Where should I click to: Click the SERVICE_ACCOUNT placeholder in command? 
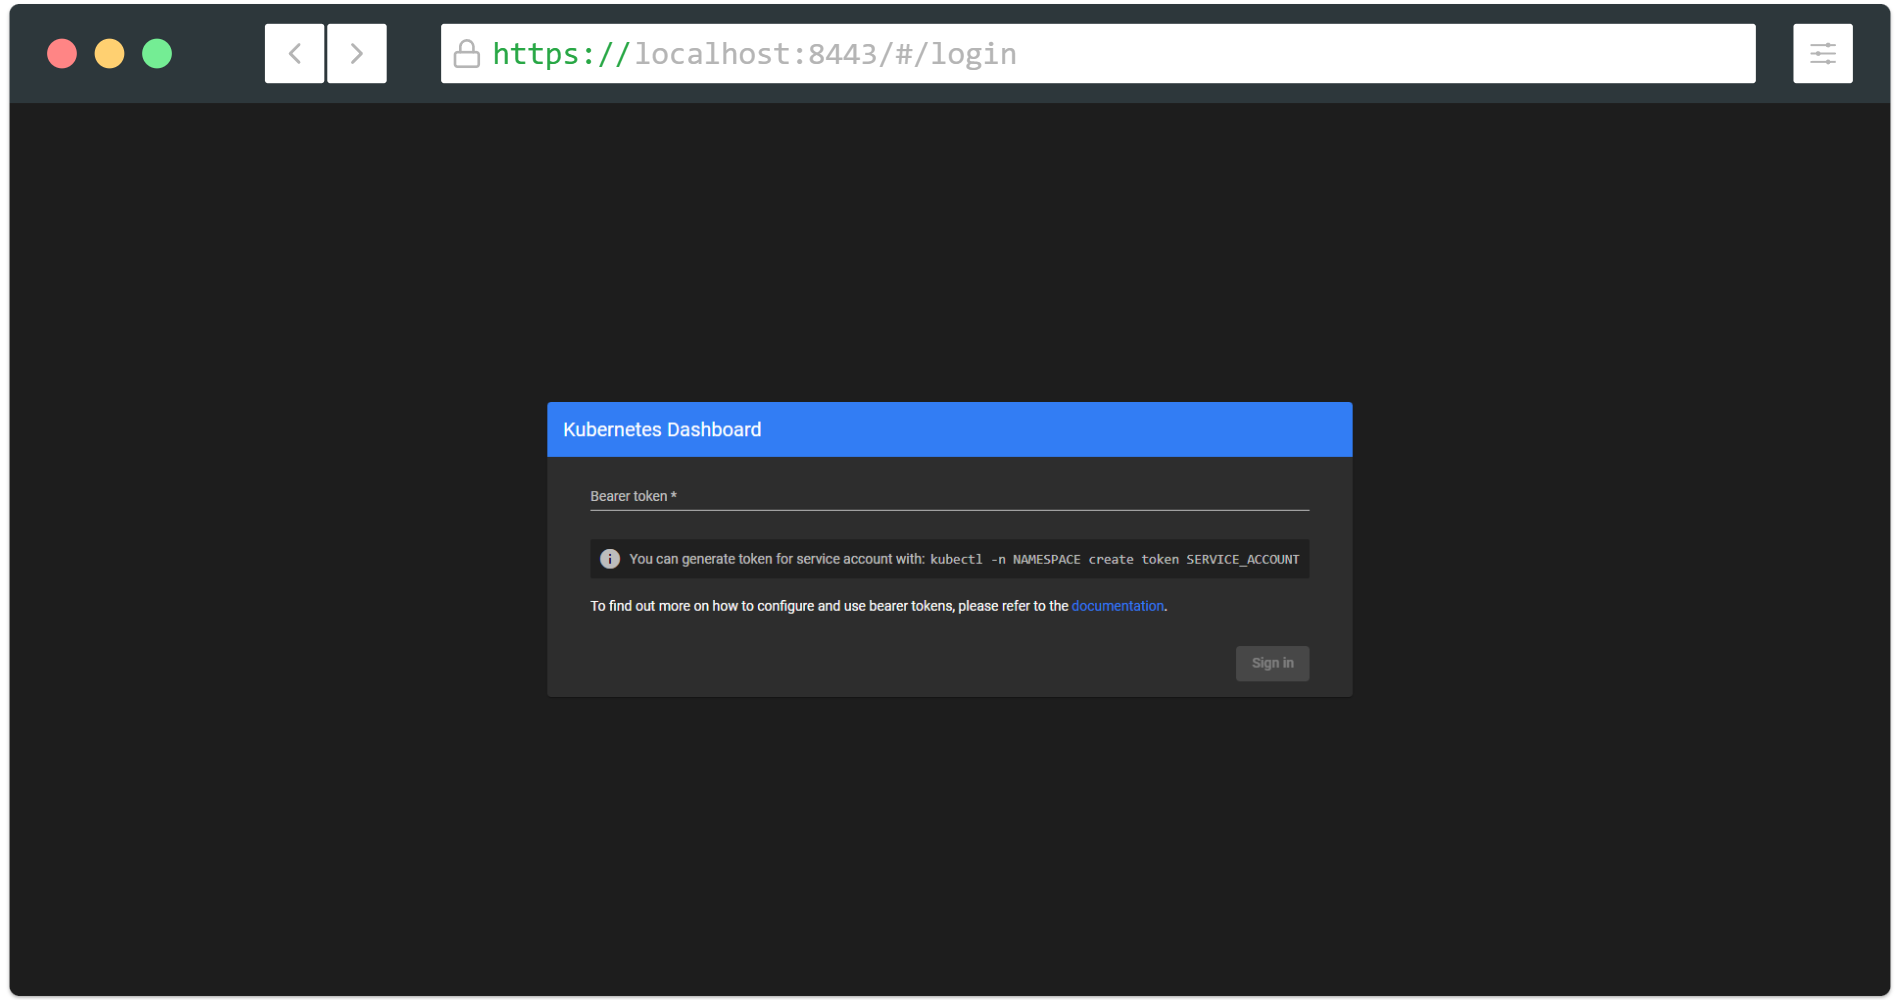point(1242,560)
